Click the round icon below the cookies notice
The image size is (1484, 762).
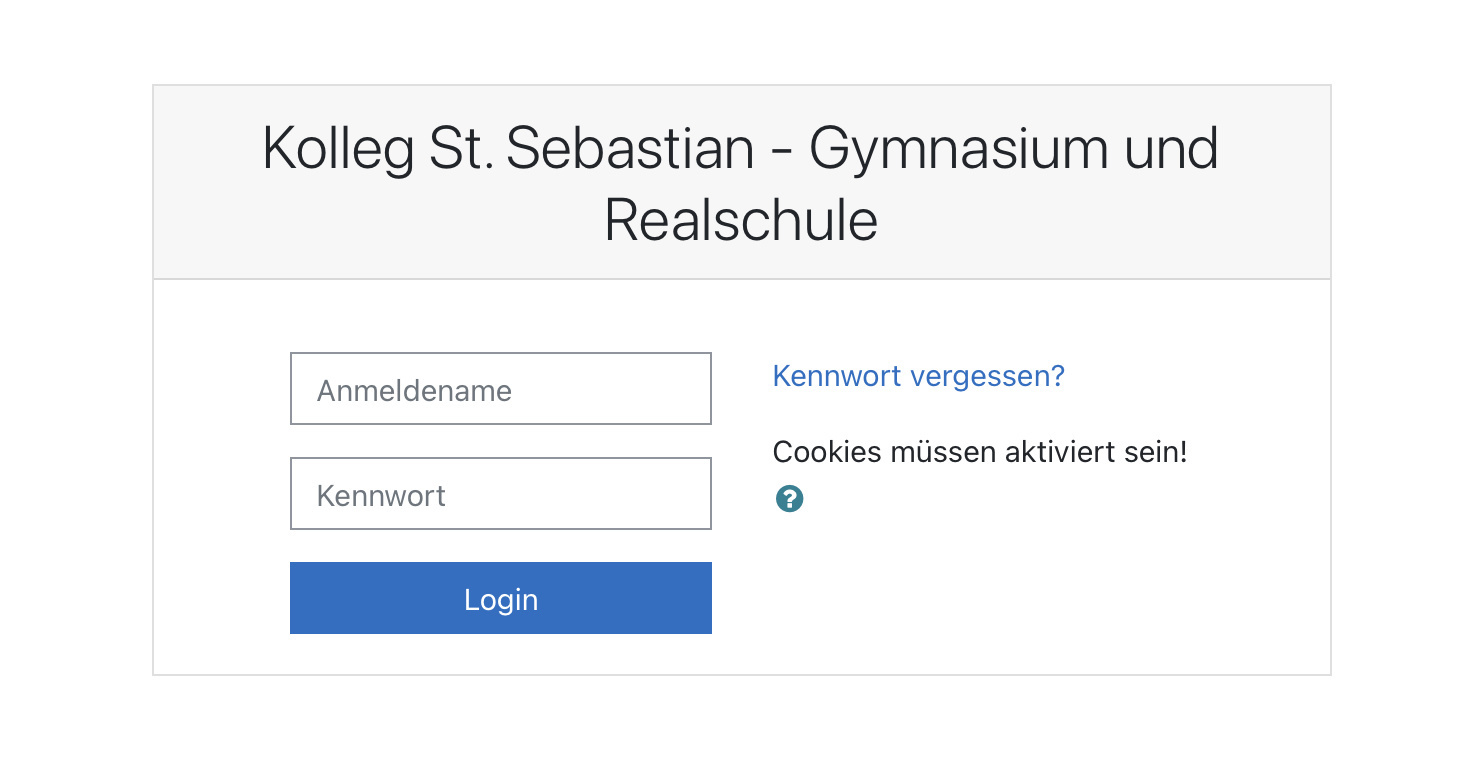coord(789,499)
